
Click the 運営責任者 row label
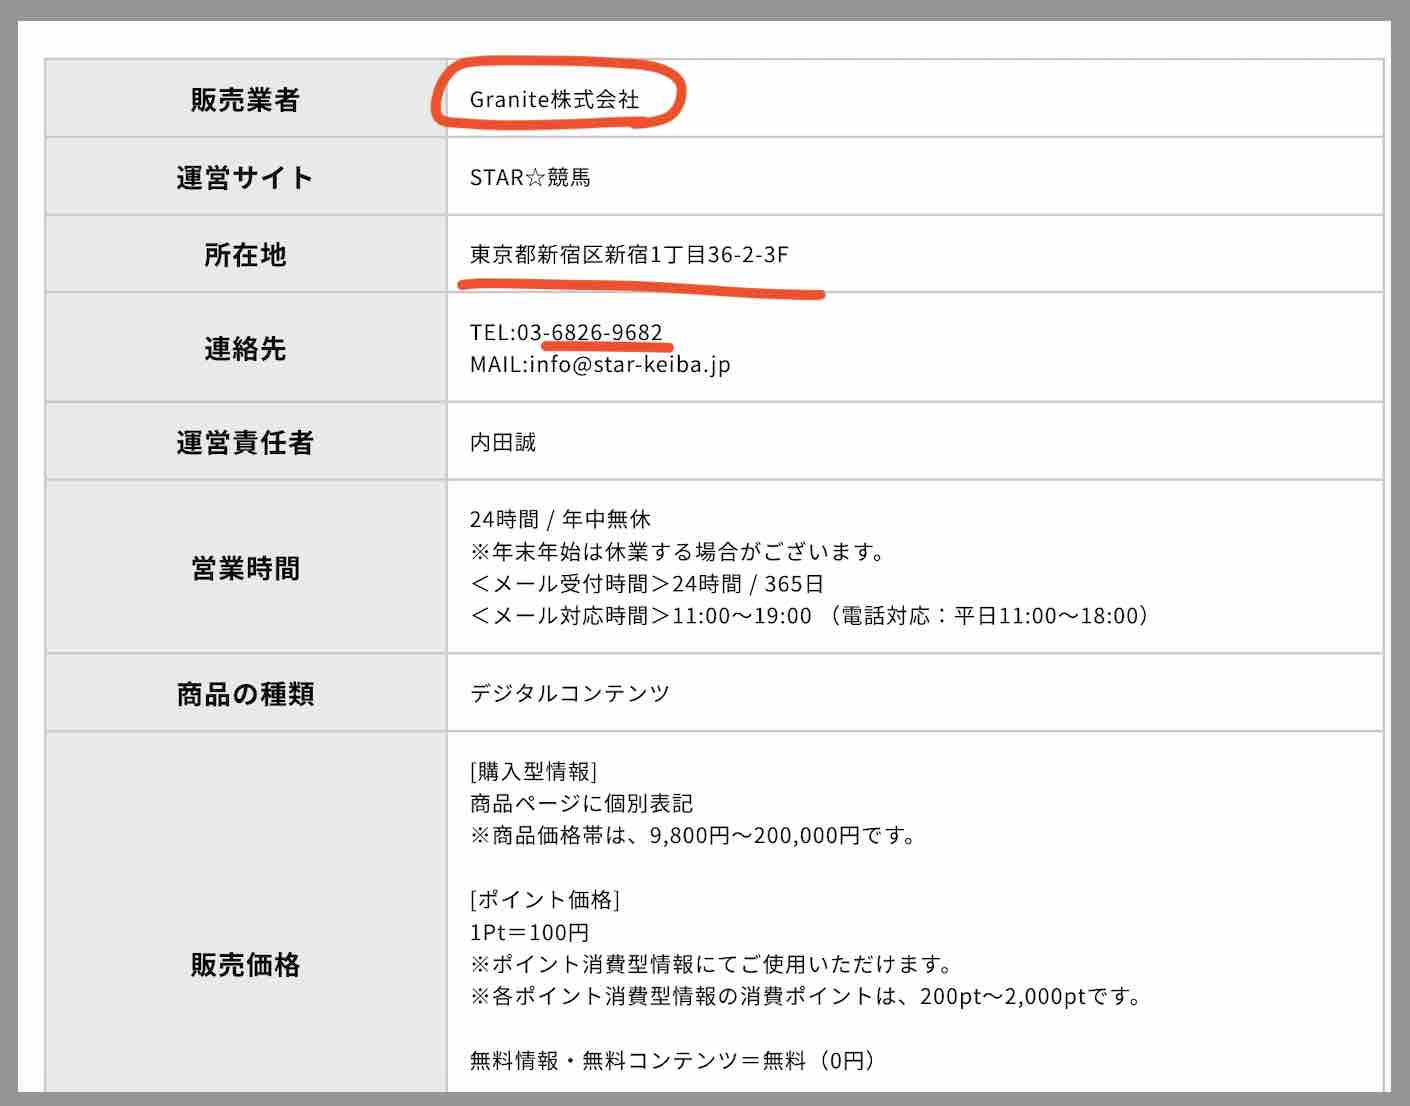[x=245, y=441]
